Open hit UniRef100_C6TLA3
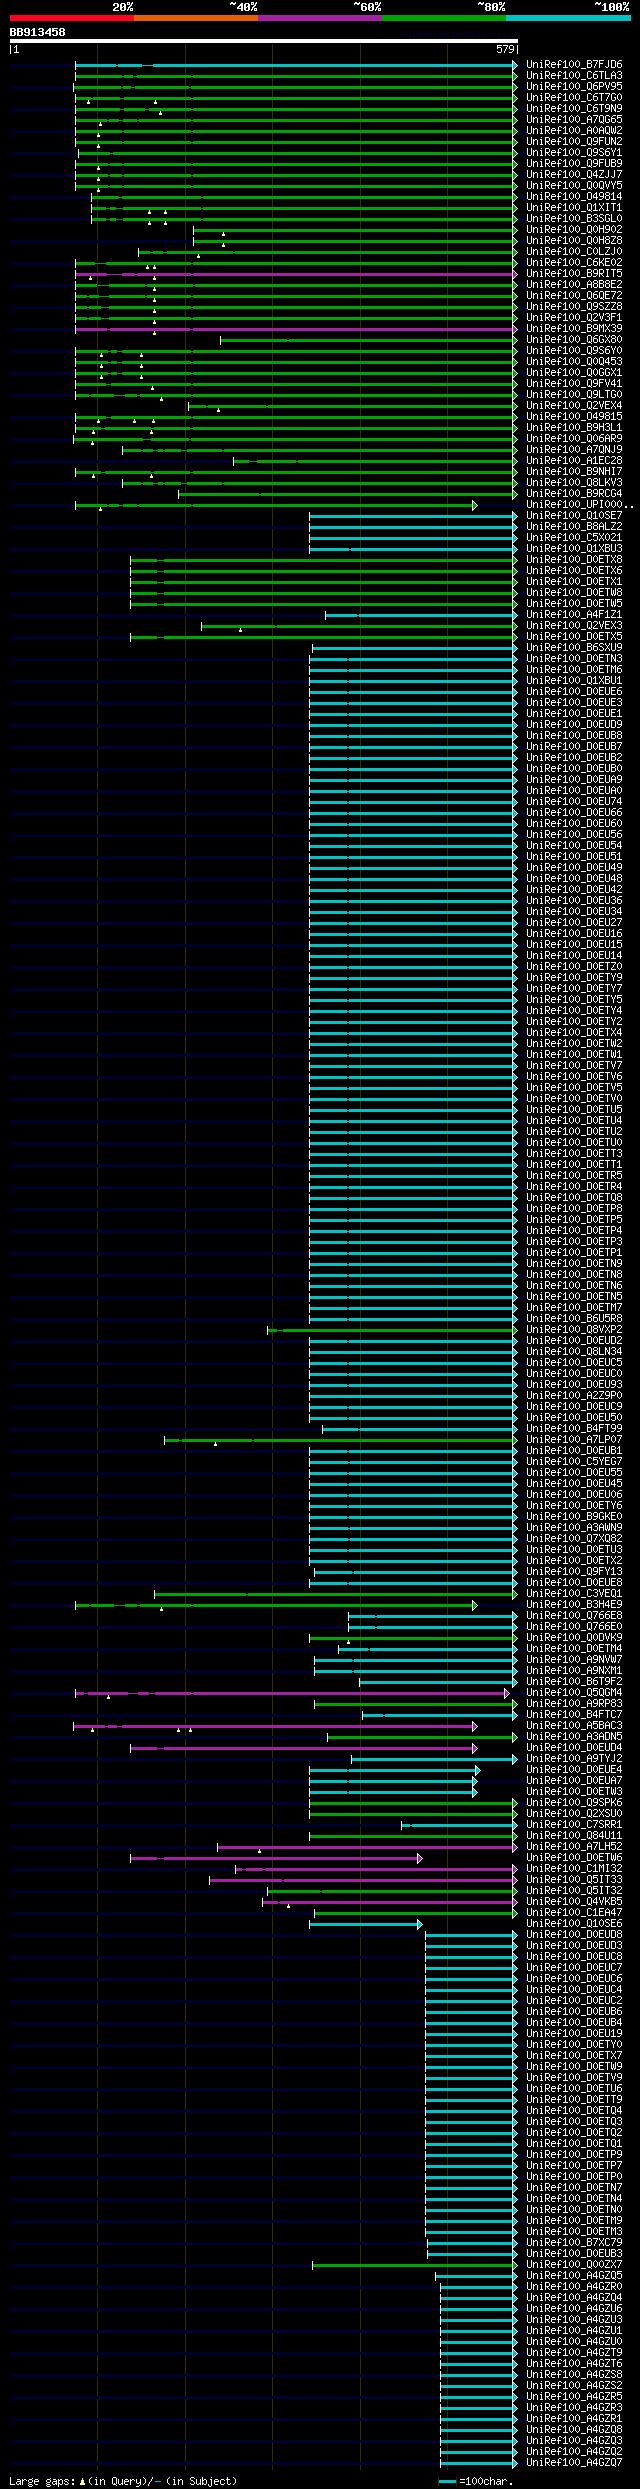Screen dimensions: 640x2489 click(574, 76)
